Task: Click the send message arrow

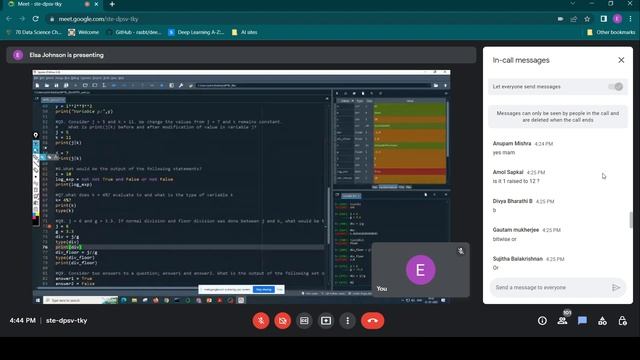Action: pyautogui.click(x=616, y=287)
